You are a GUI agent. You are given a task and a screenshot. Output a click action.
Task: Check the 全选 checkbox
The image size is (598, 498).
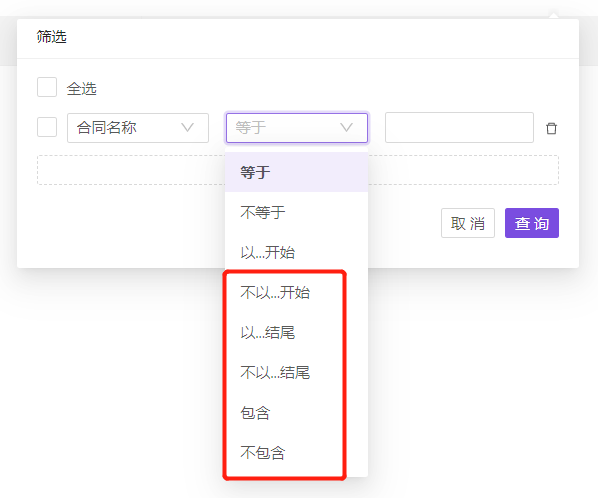point(47,87)
